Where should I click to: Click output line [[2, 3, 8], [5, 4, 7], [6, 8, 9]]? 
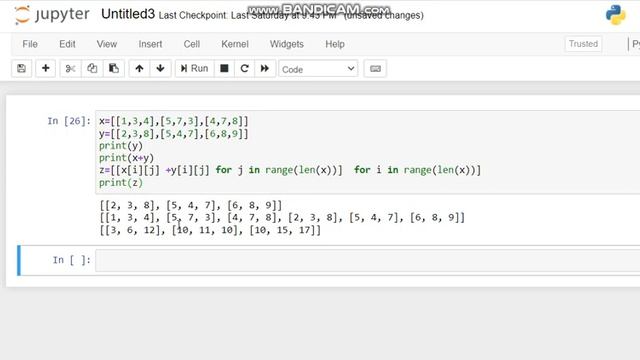coord(191,205)
